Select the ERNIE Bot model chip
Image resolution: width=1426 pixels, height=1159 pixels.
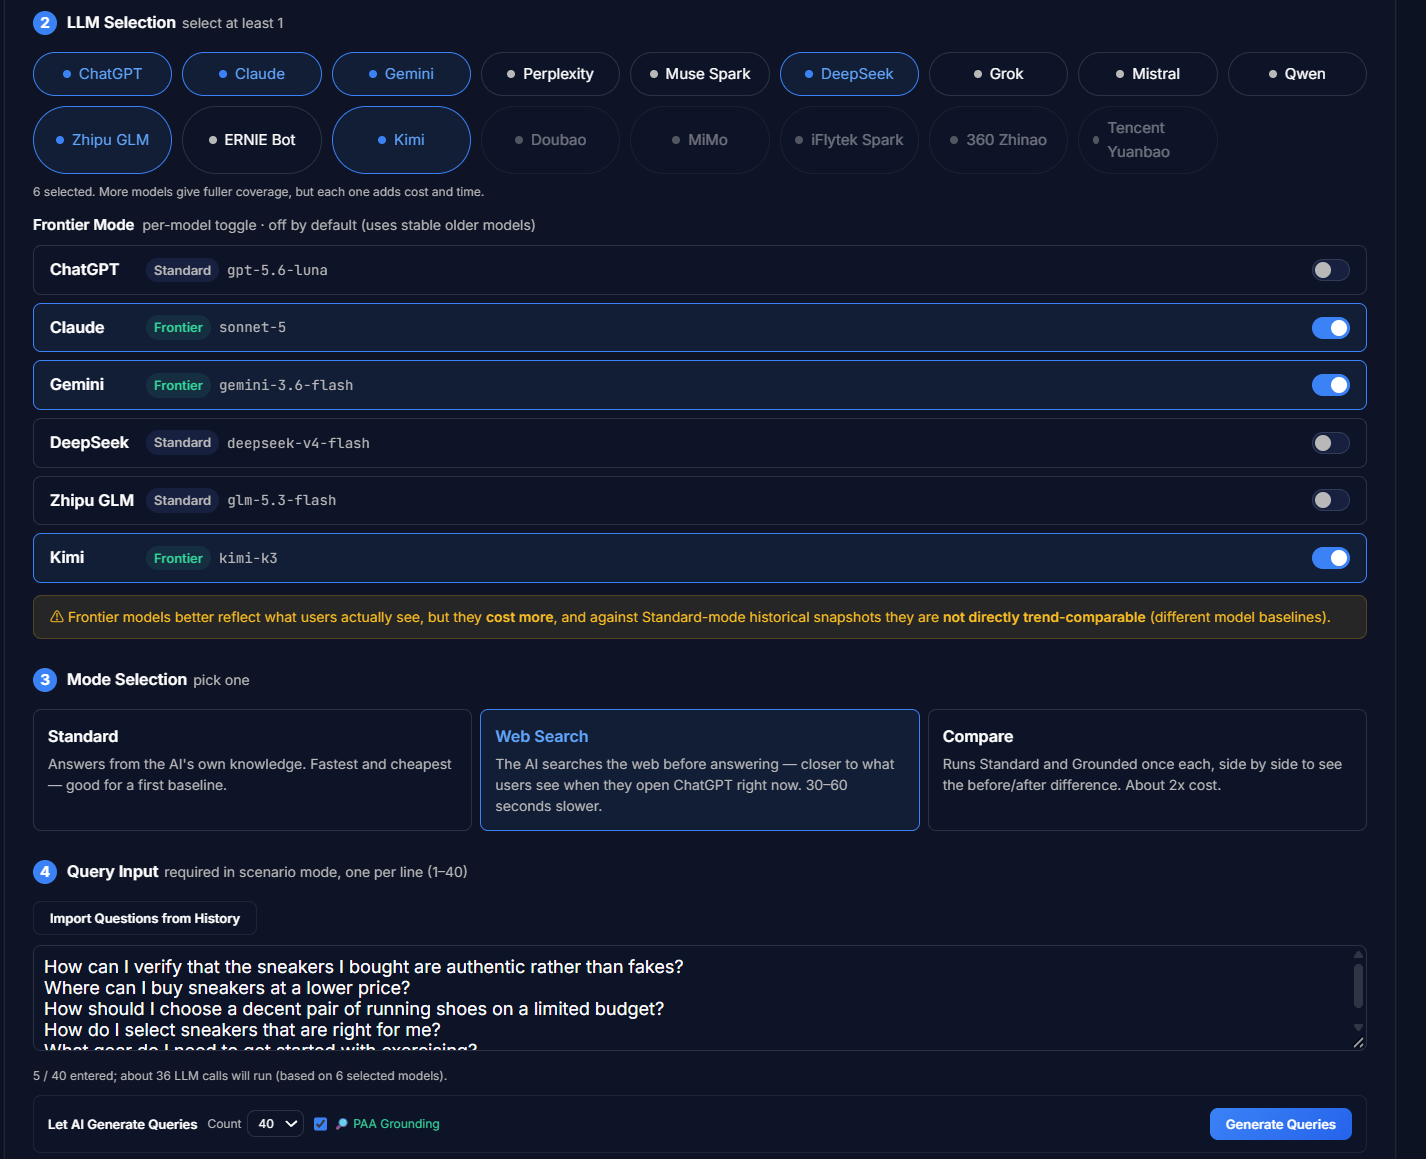tap(252, 140)
